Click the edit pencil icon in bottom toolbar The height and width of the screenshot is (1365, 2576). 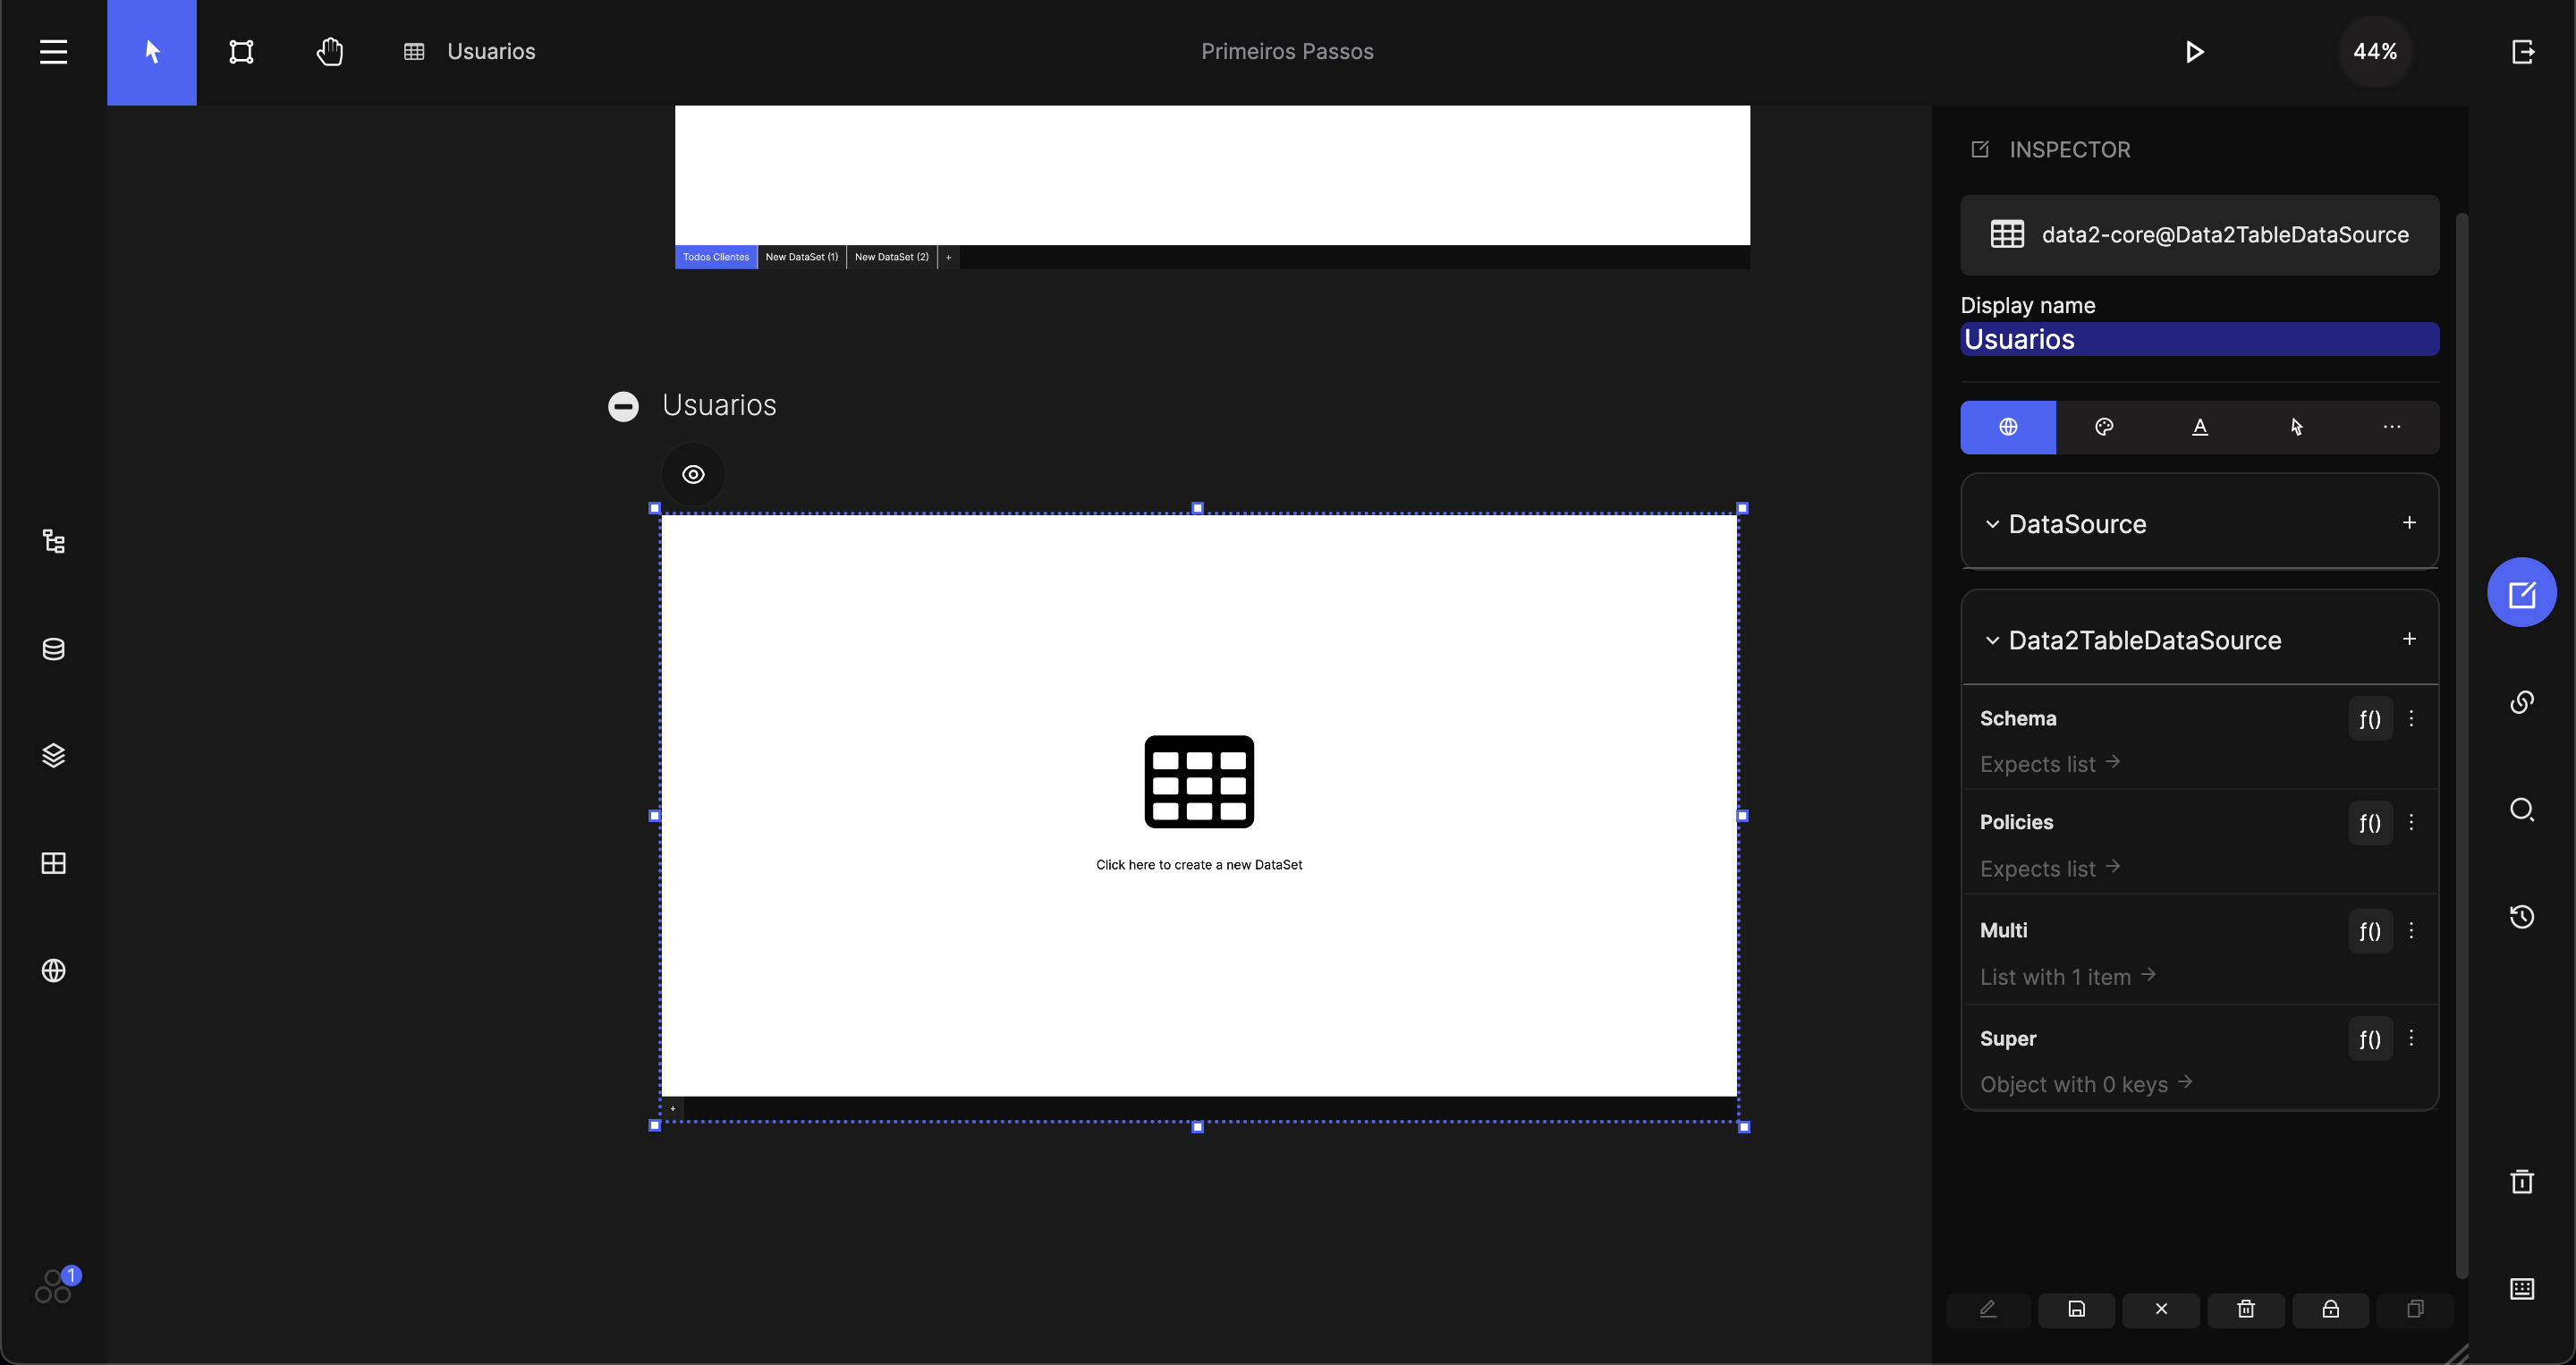point(1988,1309)
